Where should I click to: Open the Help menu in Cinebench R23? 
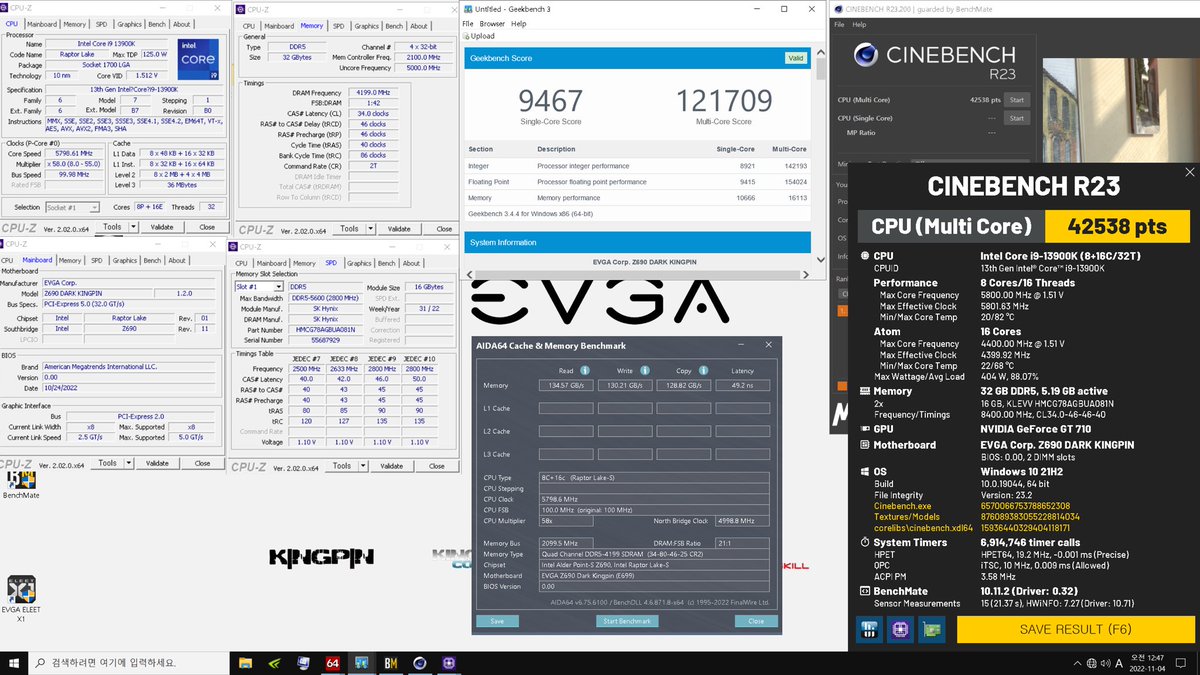tap(858, 24)
